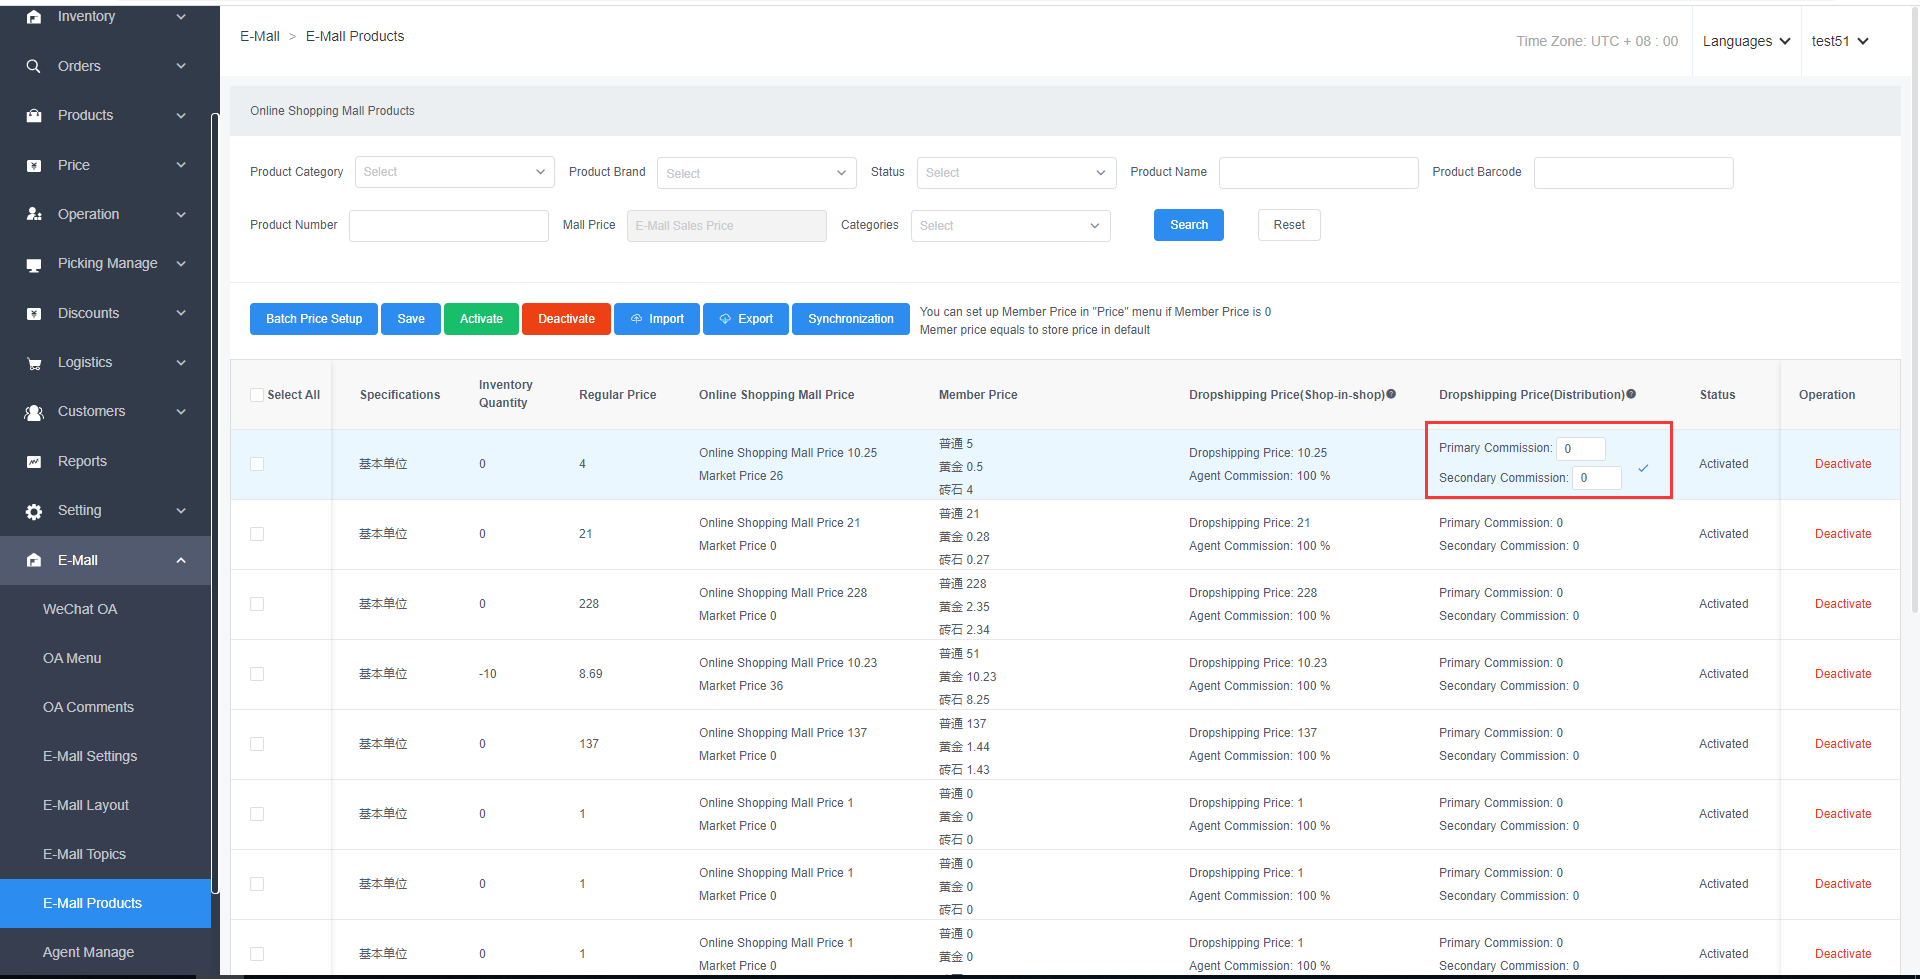Open the Product Category dropdown
The height and width of the screenshot is (979, 1920).
(453, 172)
